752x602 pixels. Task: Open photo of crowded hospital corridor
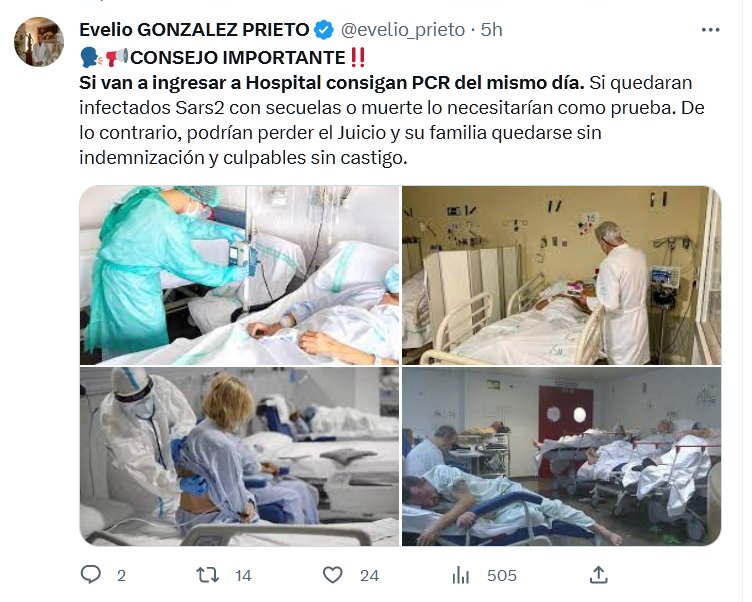click(x=561, y=457)
